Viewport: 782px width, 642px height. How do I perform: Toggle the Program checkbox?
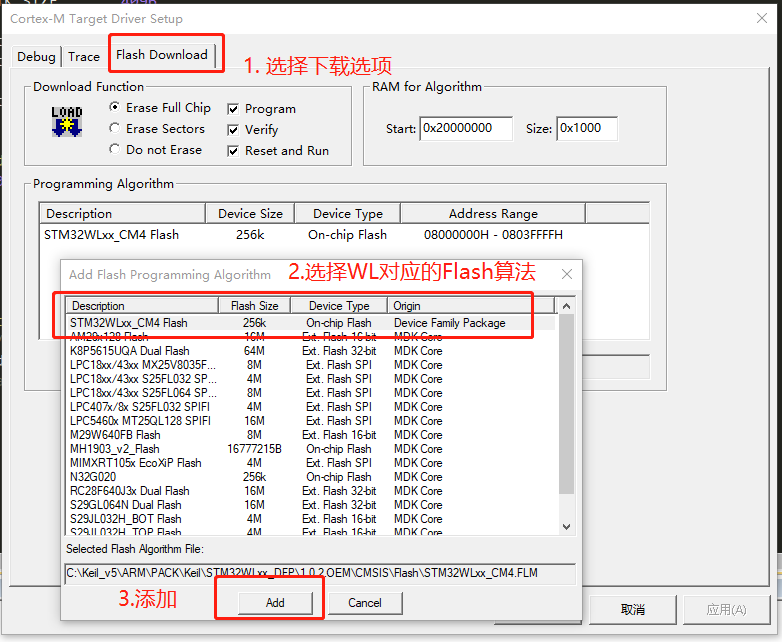[x=233, y=109]
